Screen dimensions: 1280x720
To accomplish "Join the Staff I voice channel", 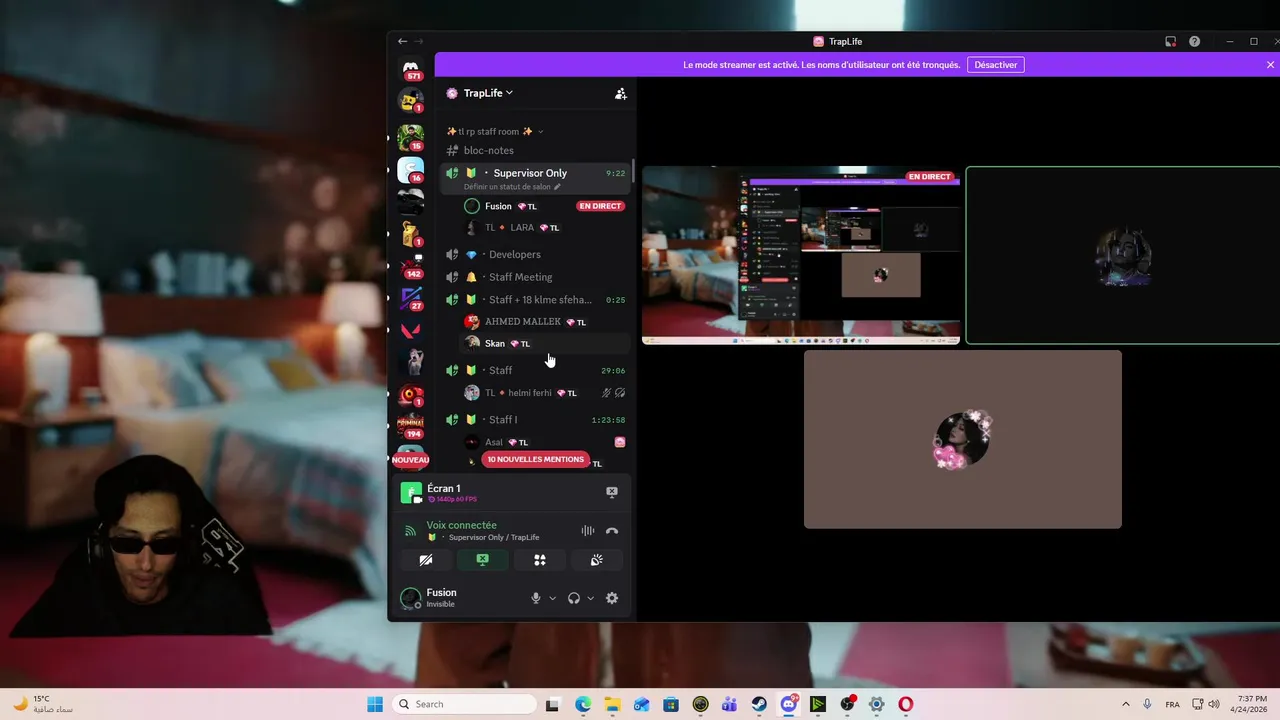I will (x=535, y=419).
